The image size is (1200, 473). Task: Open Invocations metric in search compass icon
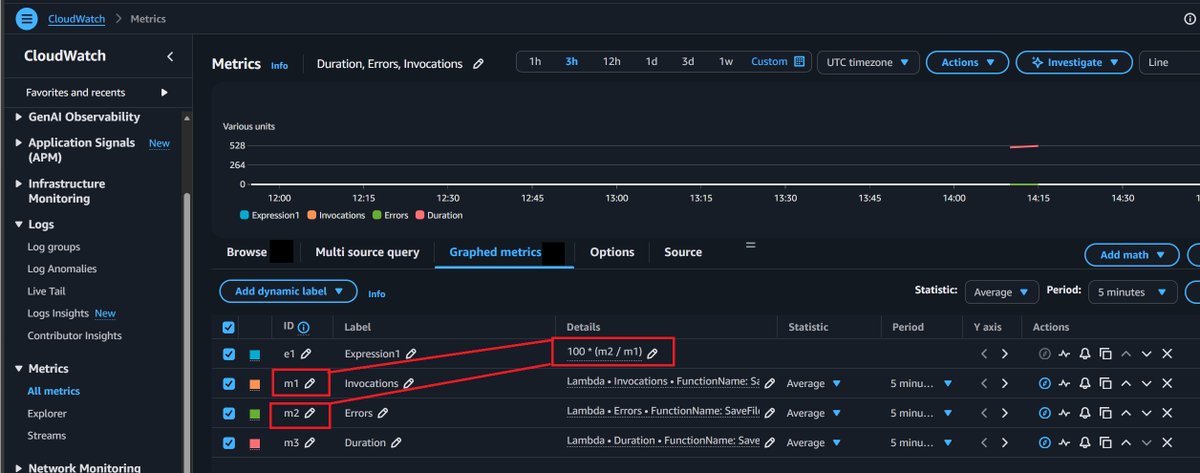(1045, 383)
